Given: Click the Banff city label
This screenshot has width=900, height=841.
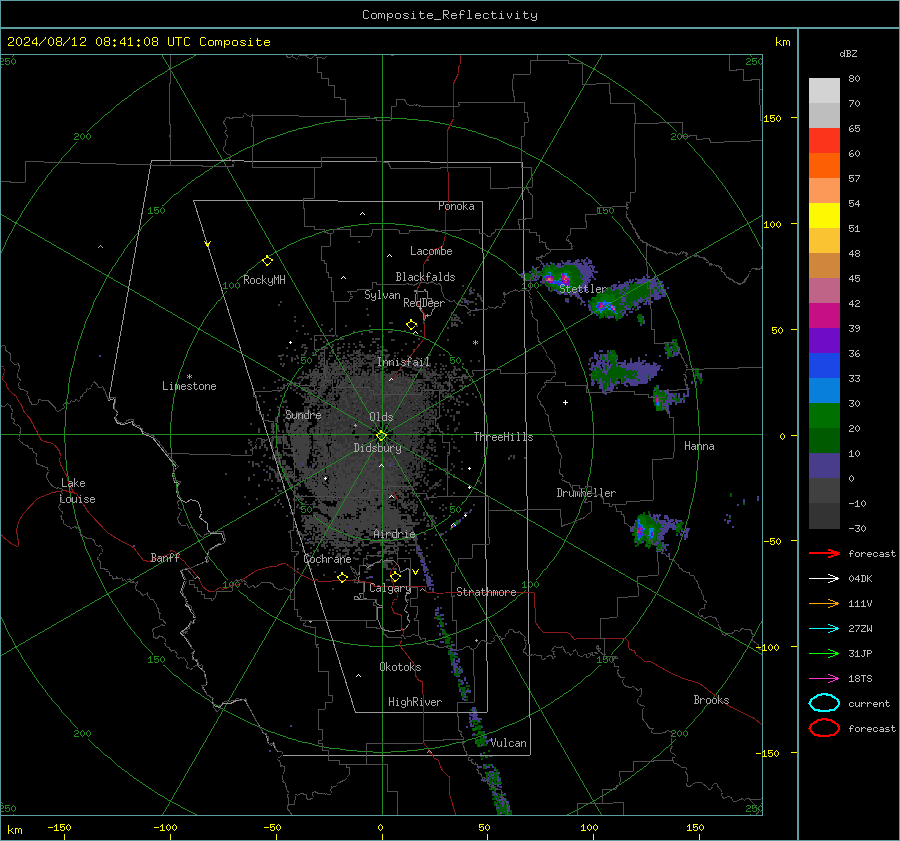Looking at the screenshot, I should point(165,558).
